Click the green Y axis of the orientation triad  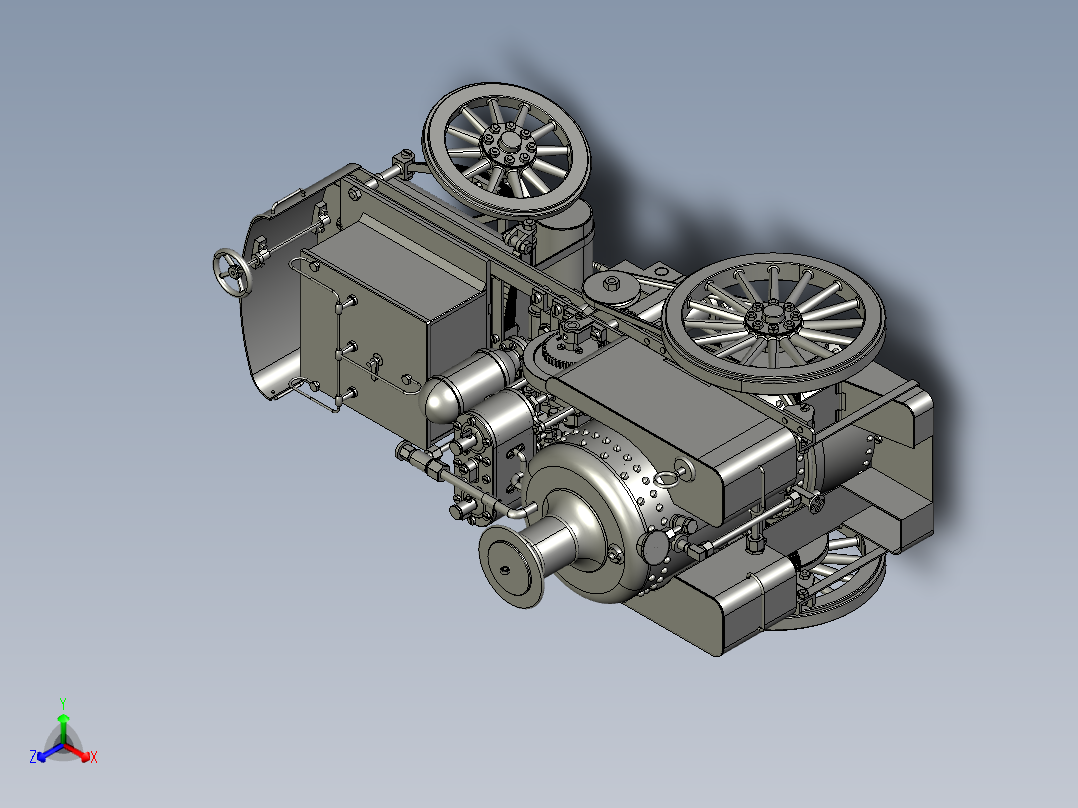tap(63, 723)
